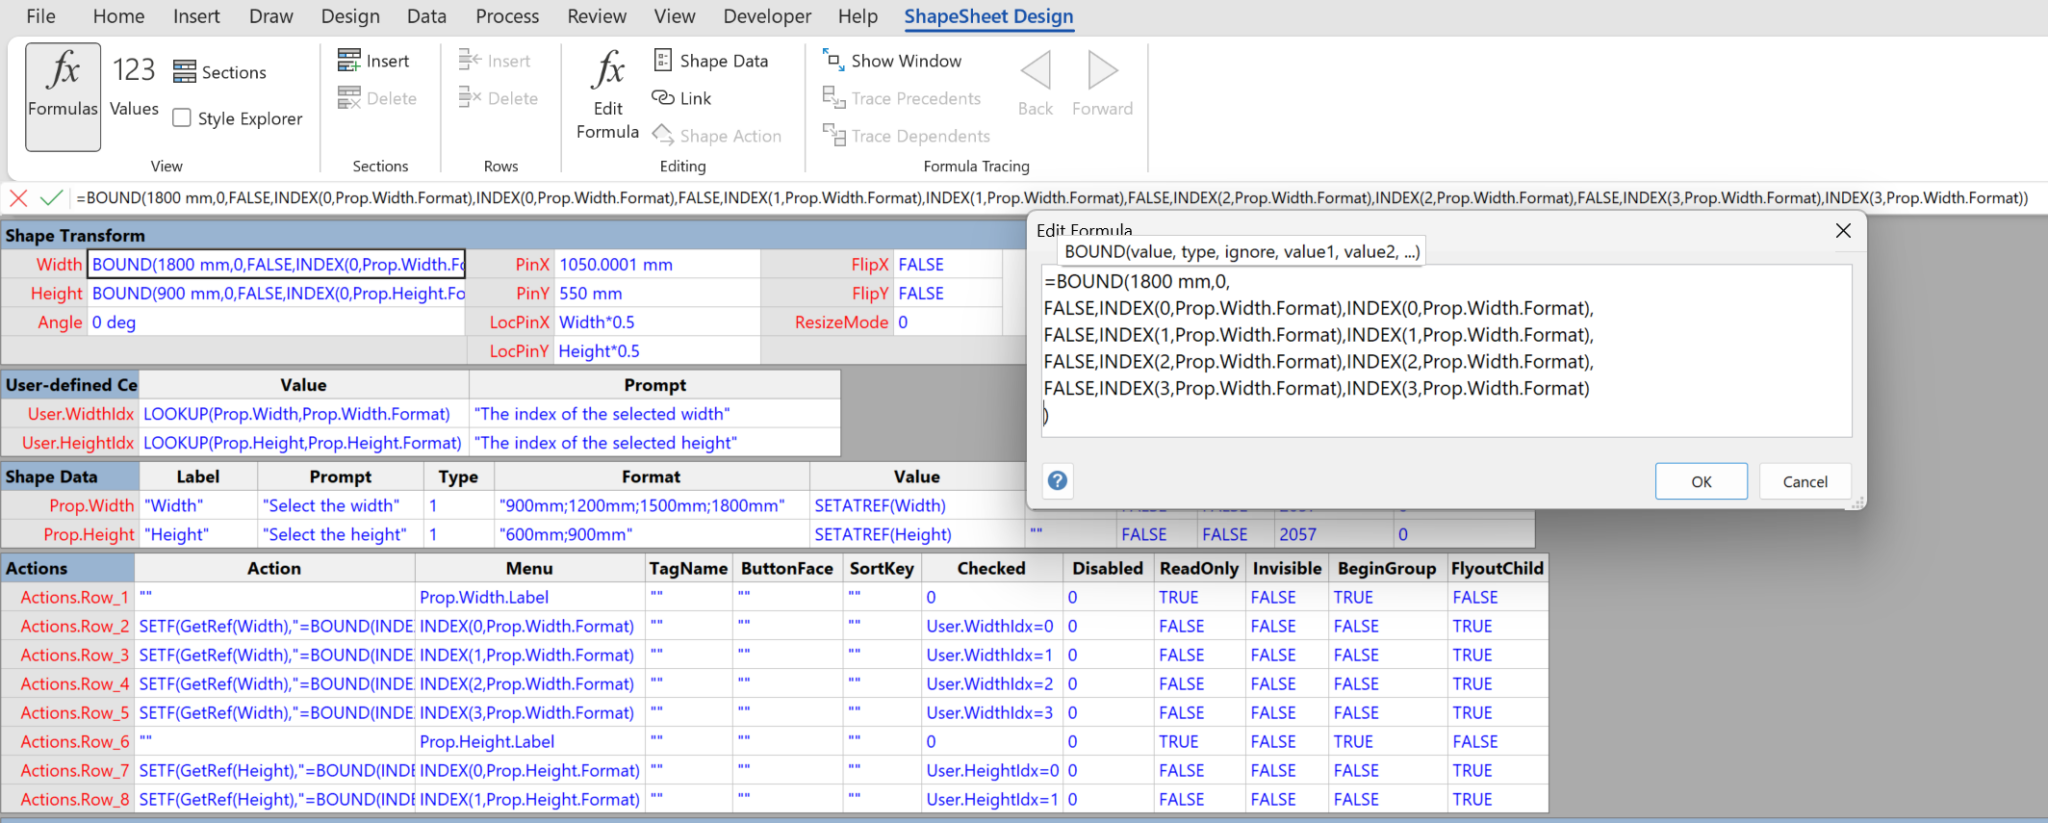Collapse the Actions section header
The image size is (2048, 823).
[x=37, y=568]
